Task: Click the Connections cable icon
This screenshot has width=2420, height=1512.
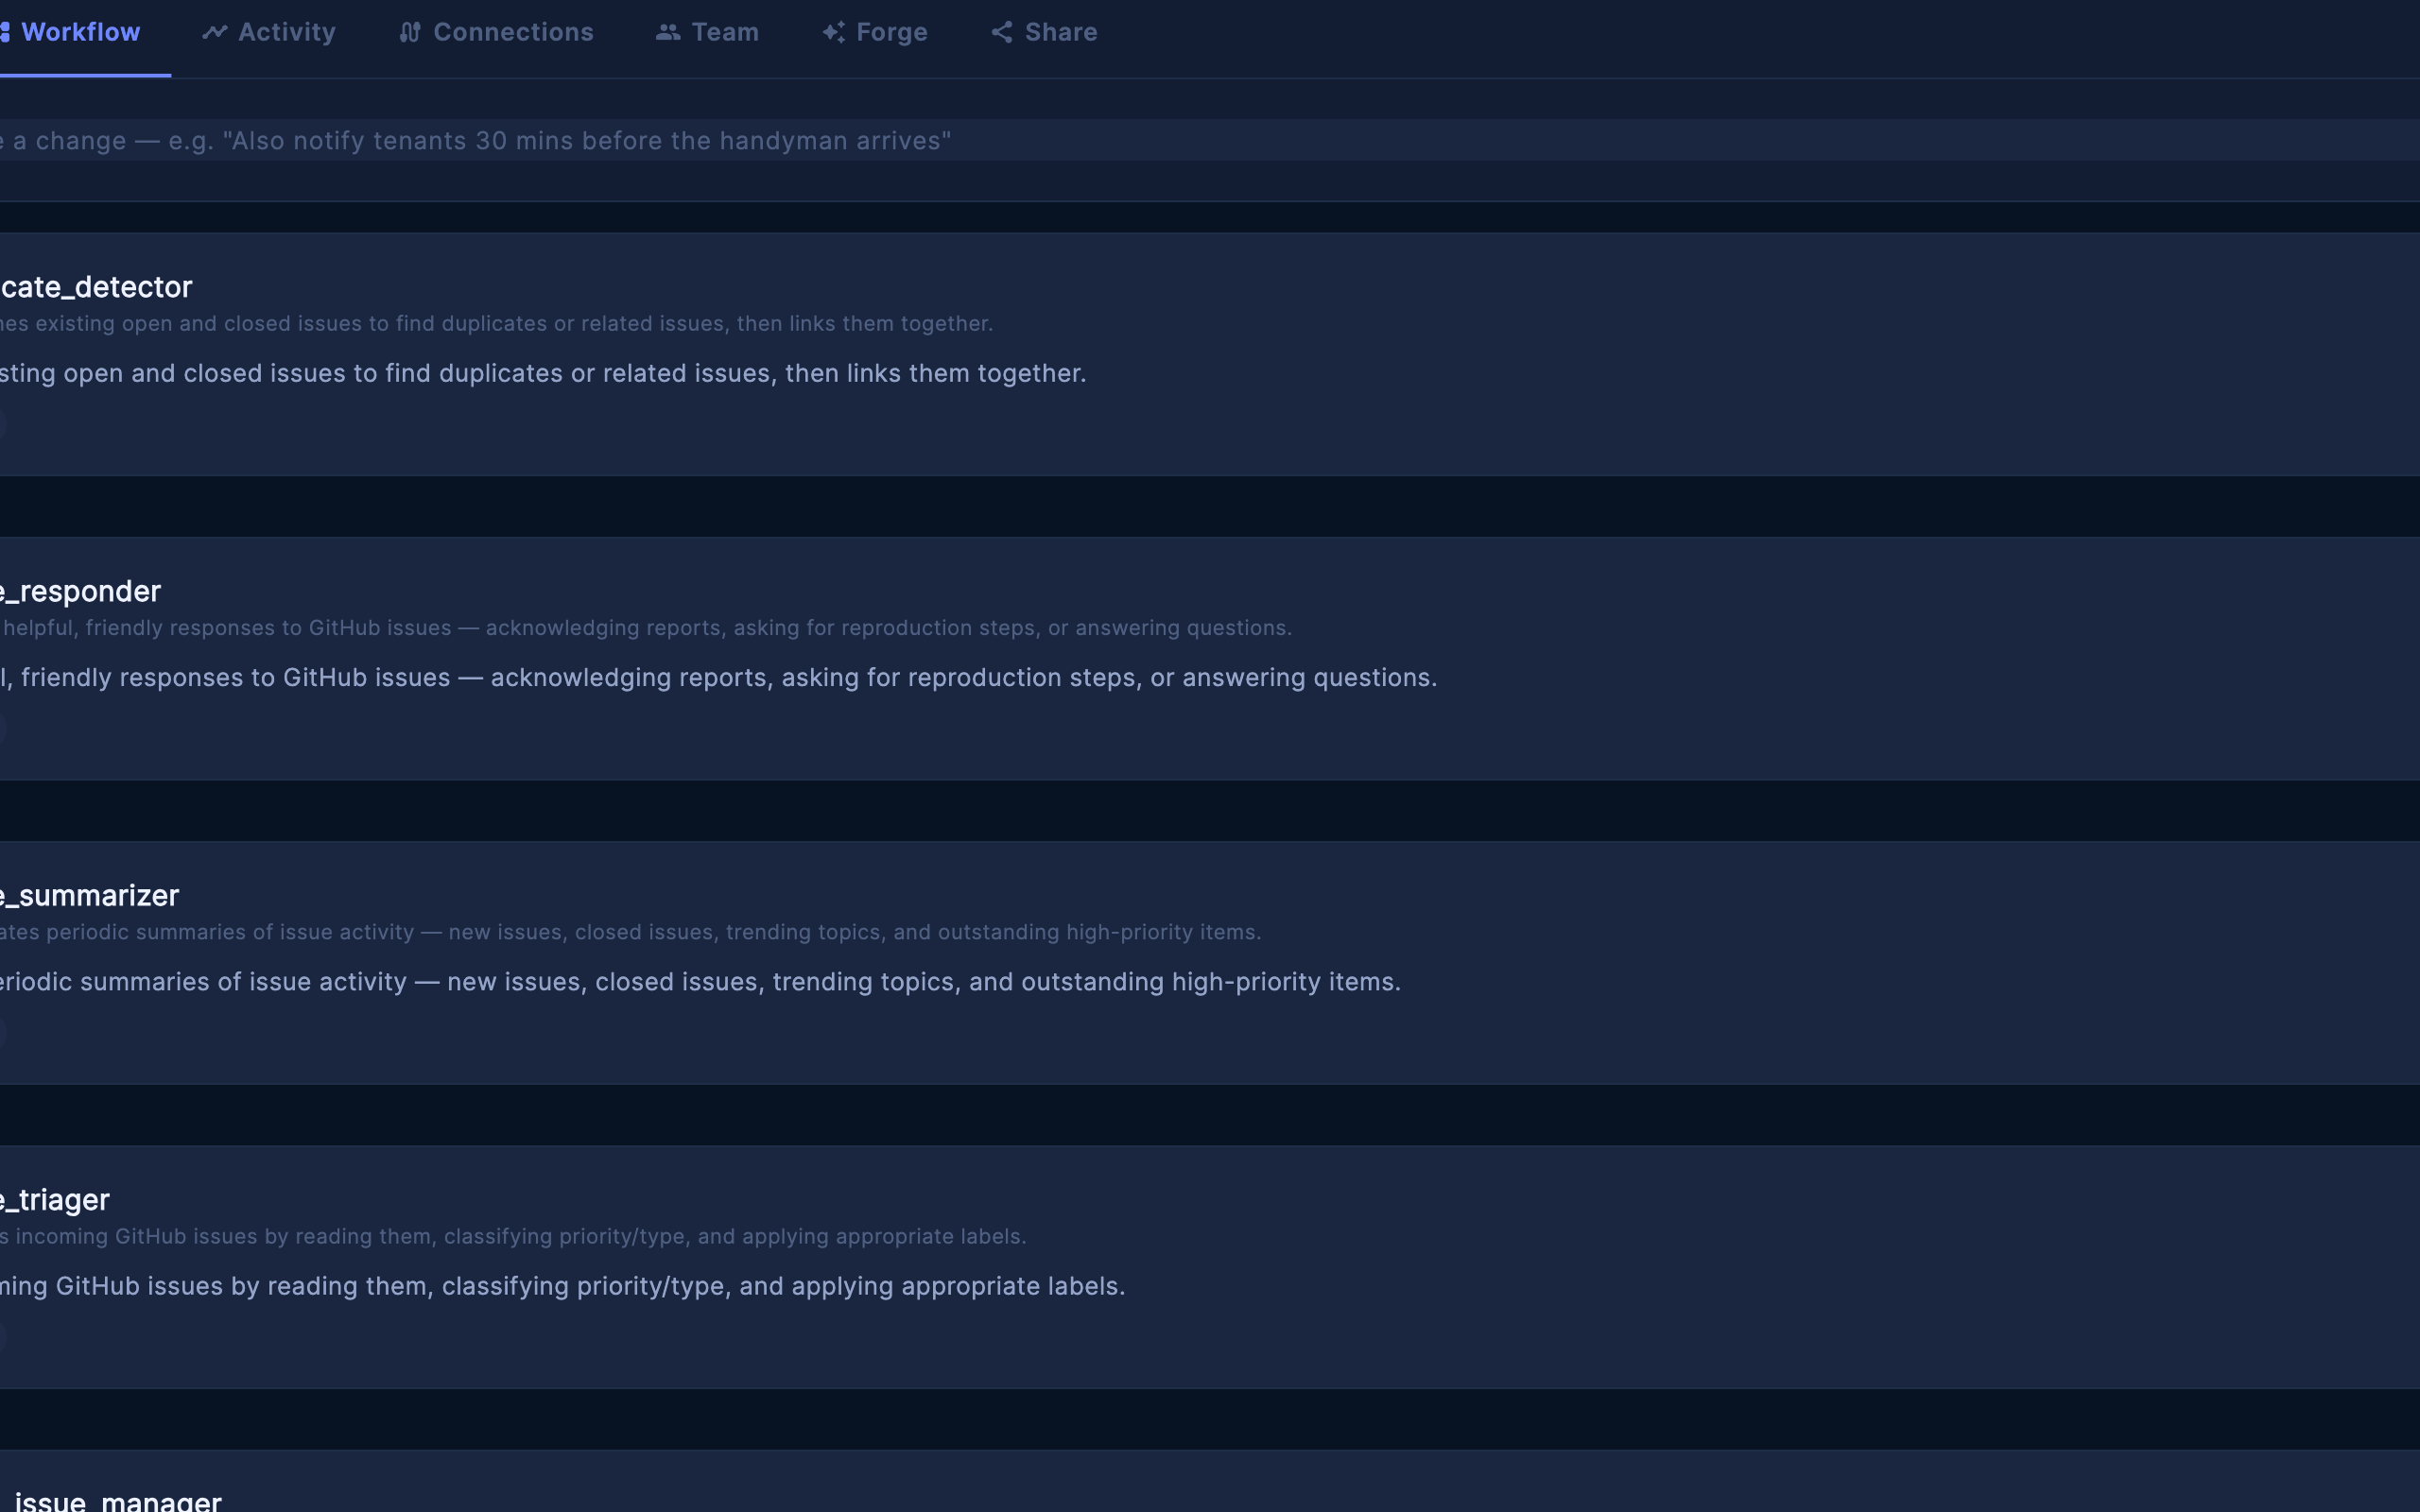Action: point(409,32)
